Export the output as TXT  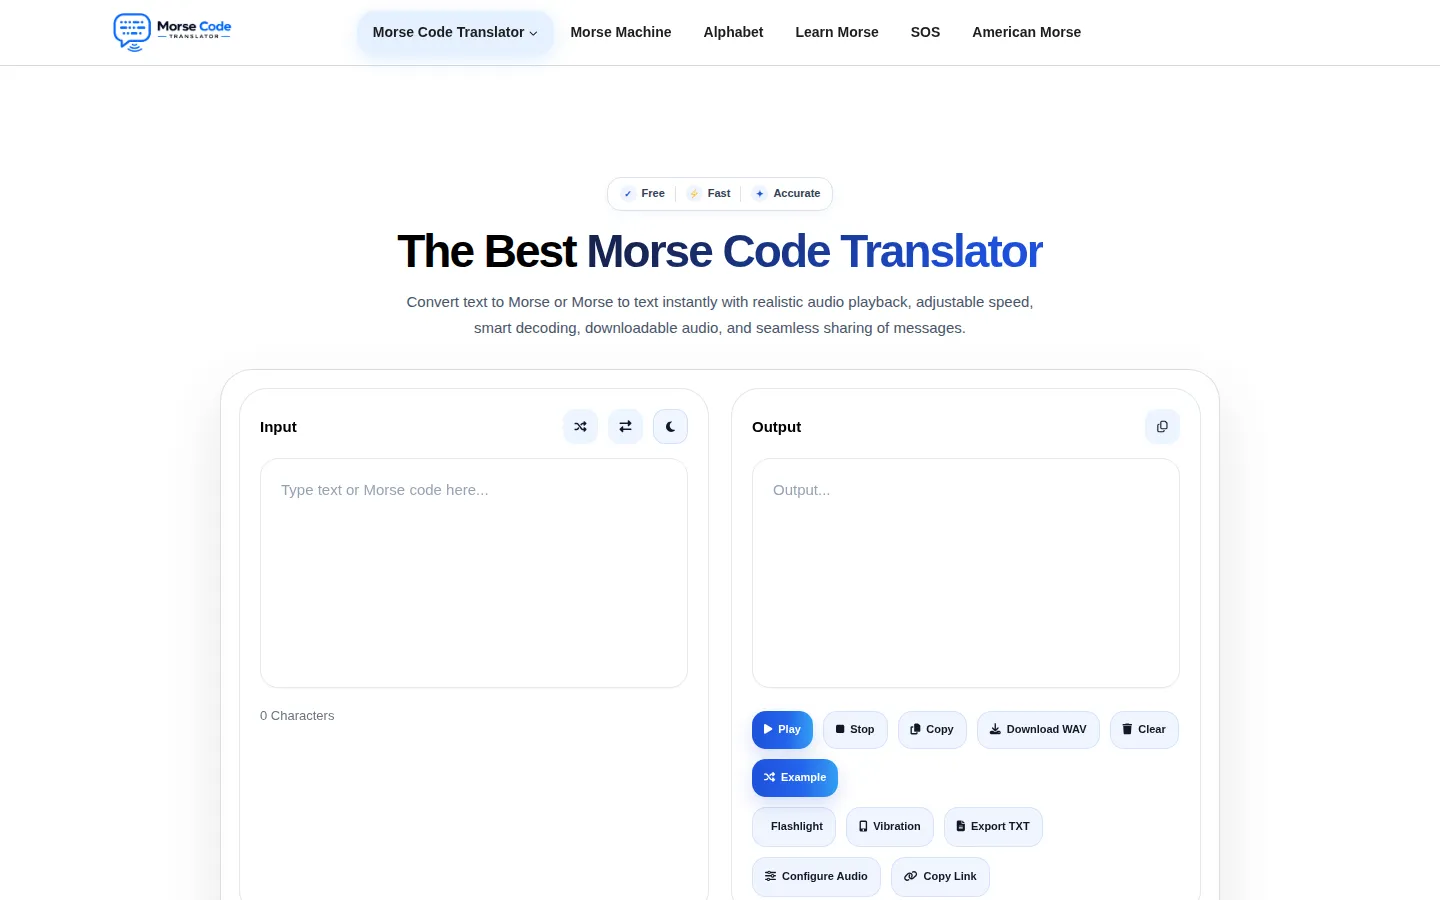click(x=993, y=827)
